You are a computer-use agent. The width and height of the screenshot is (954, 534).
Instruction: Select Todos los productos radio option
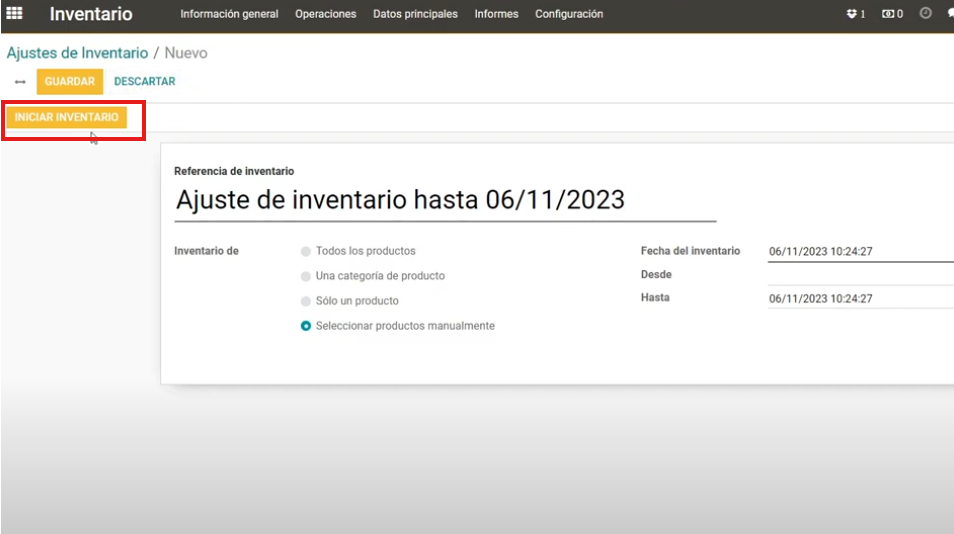(x=305, y=251)
